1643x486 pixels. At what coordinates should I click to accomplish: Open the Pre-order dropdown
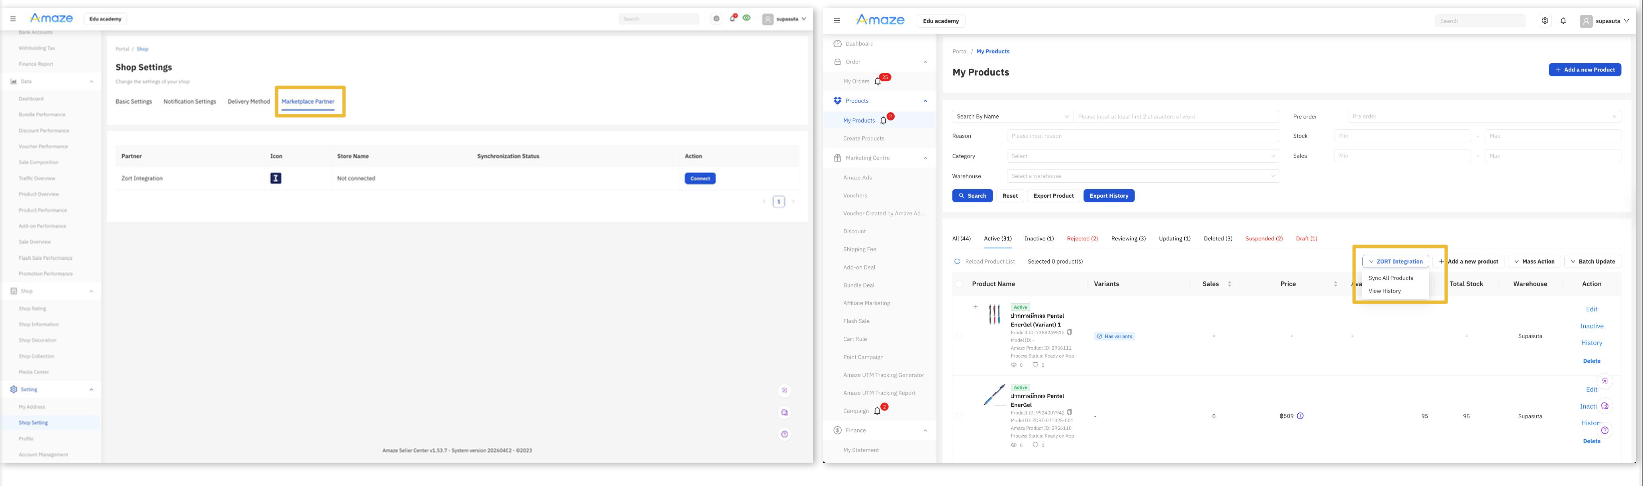click(1484, 116)
